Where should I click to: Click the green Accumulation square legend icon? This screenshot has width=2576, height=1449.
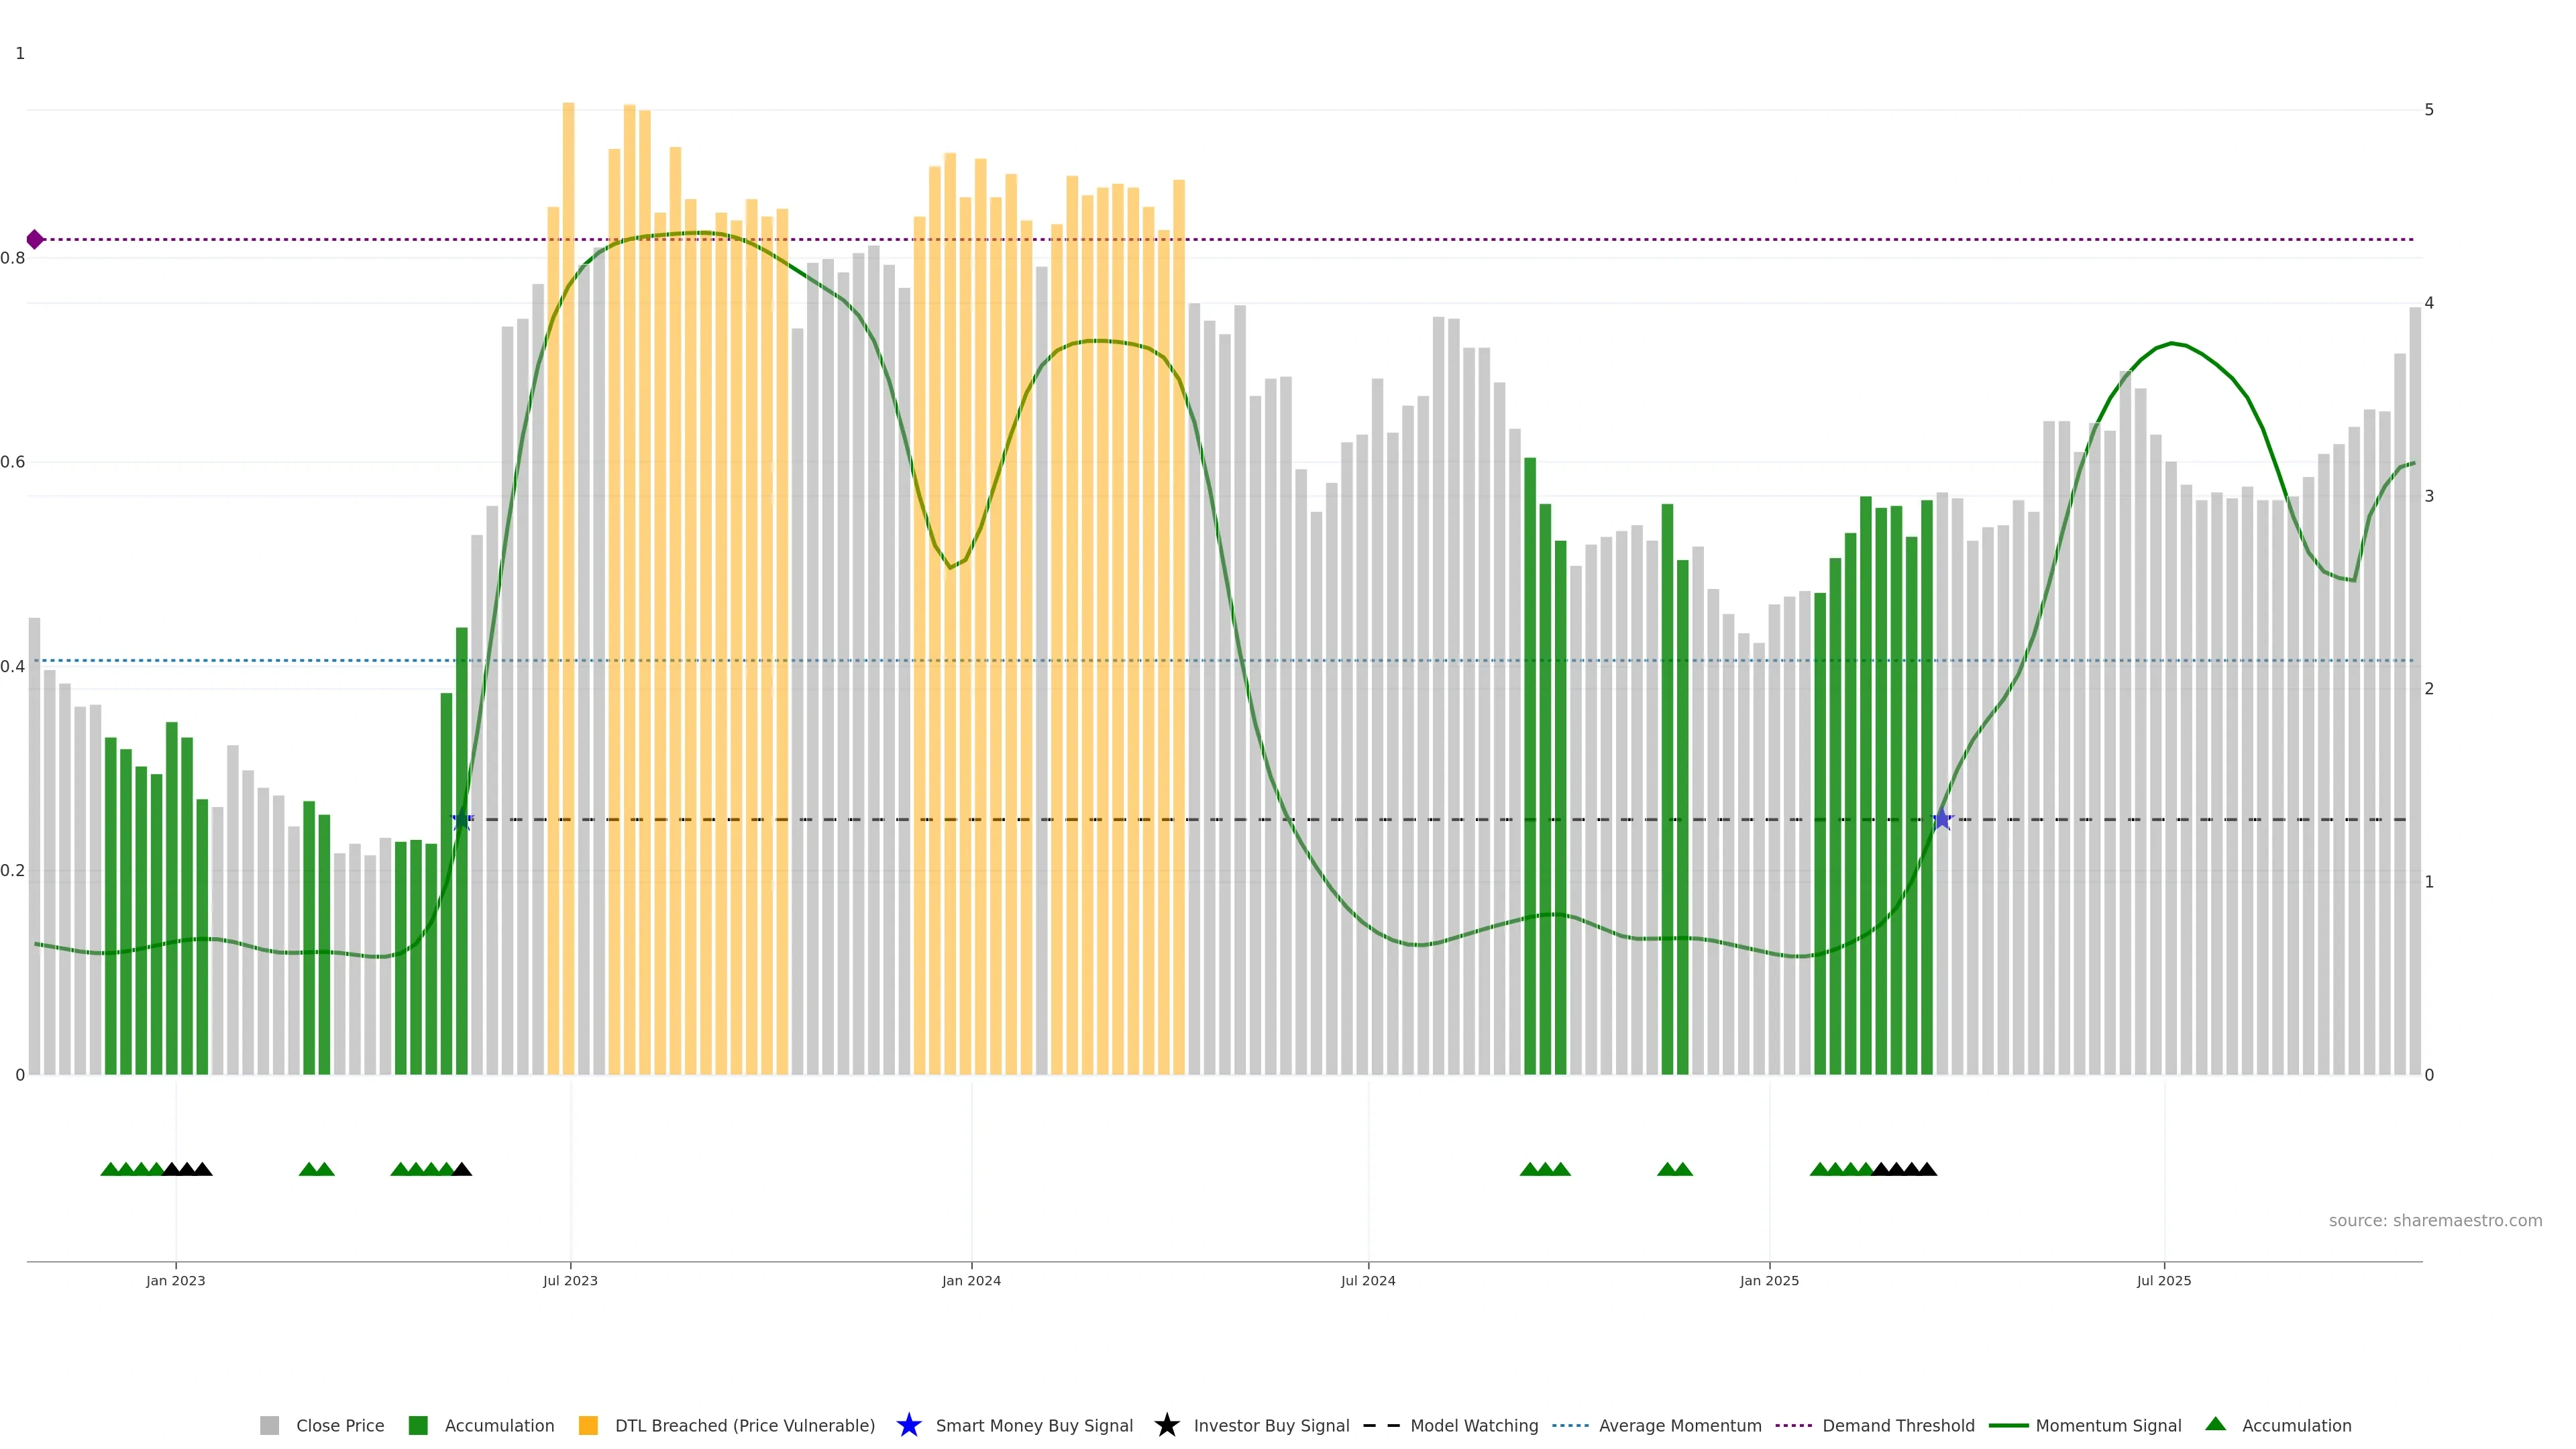(418, 1425)
